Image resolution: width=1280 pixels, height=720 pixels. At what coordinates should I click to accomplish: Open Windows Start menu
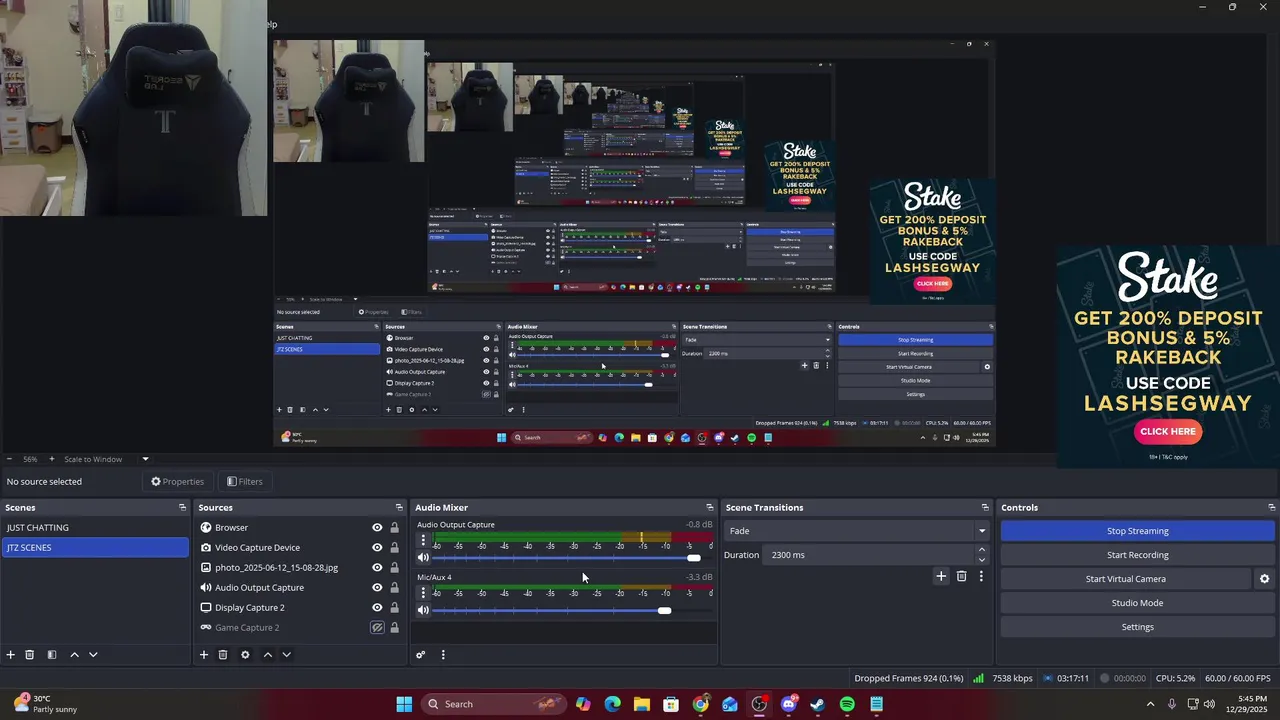404,704
